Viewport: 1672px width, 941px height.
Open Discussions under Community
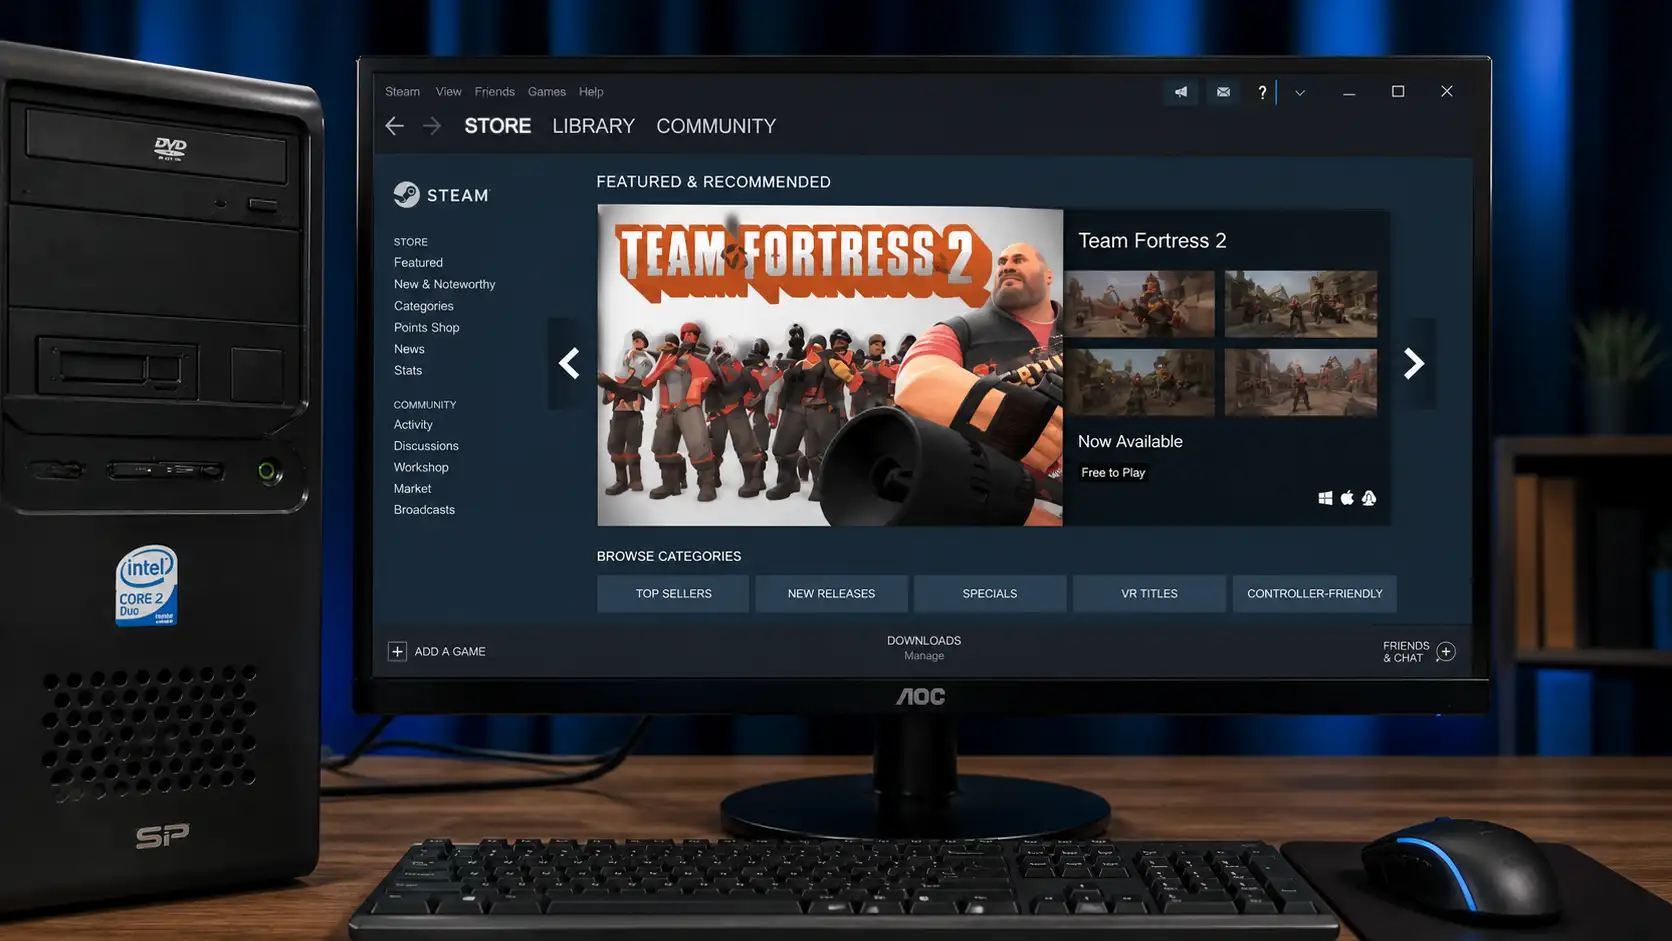[x=426, y=446]
